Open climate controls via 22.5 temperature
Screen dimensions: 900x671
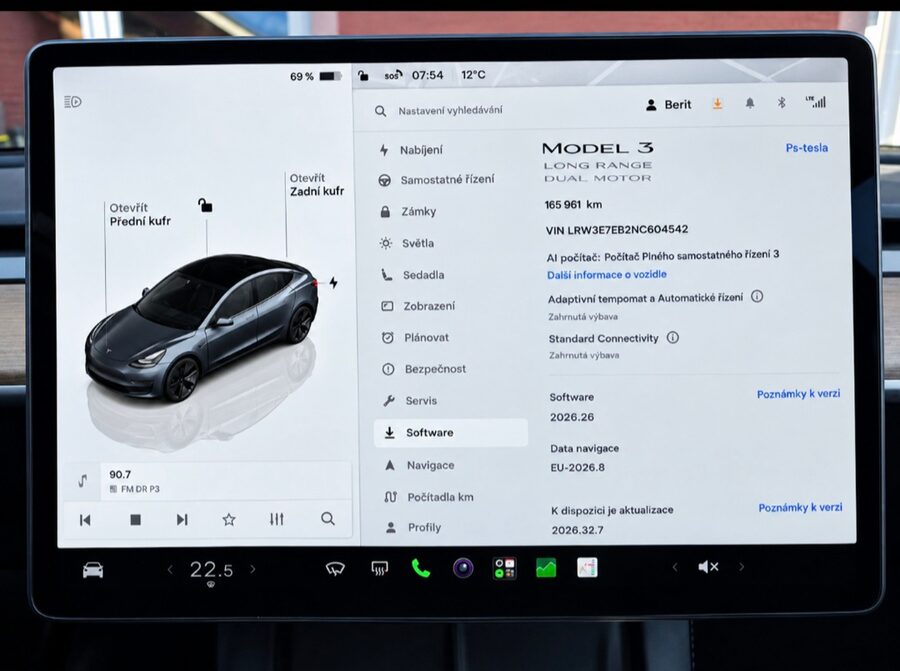pyautogui.click(x=211, y=569)
